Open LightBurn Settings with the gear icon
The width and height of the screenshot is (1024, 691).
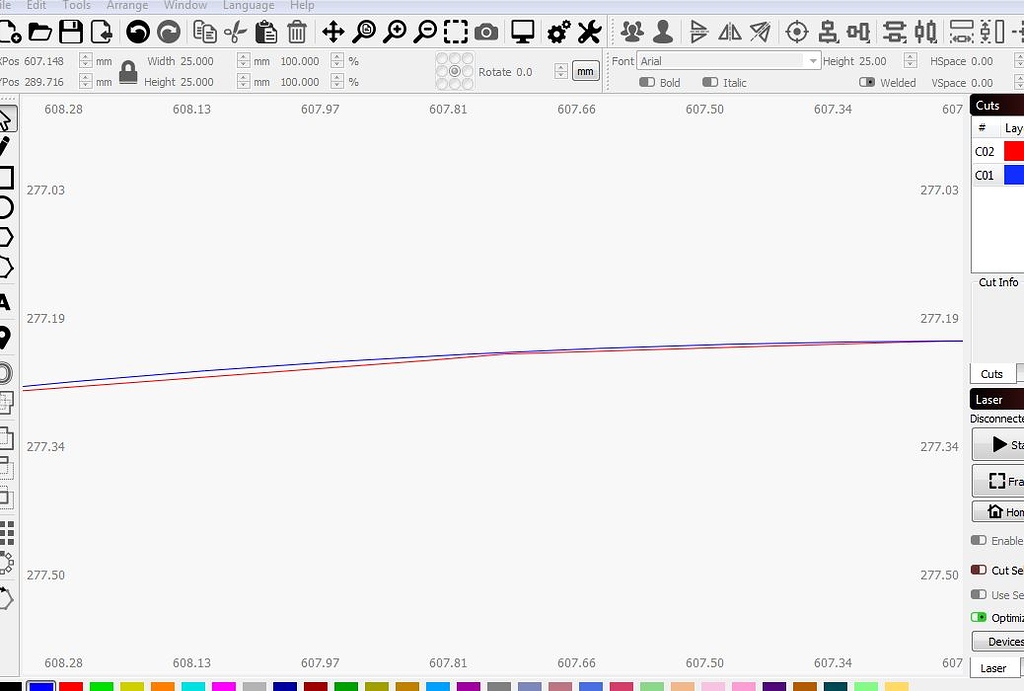point(557,31)
